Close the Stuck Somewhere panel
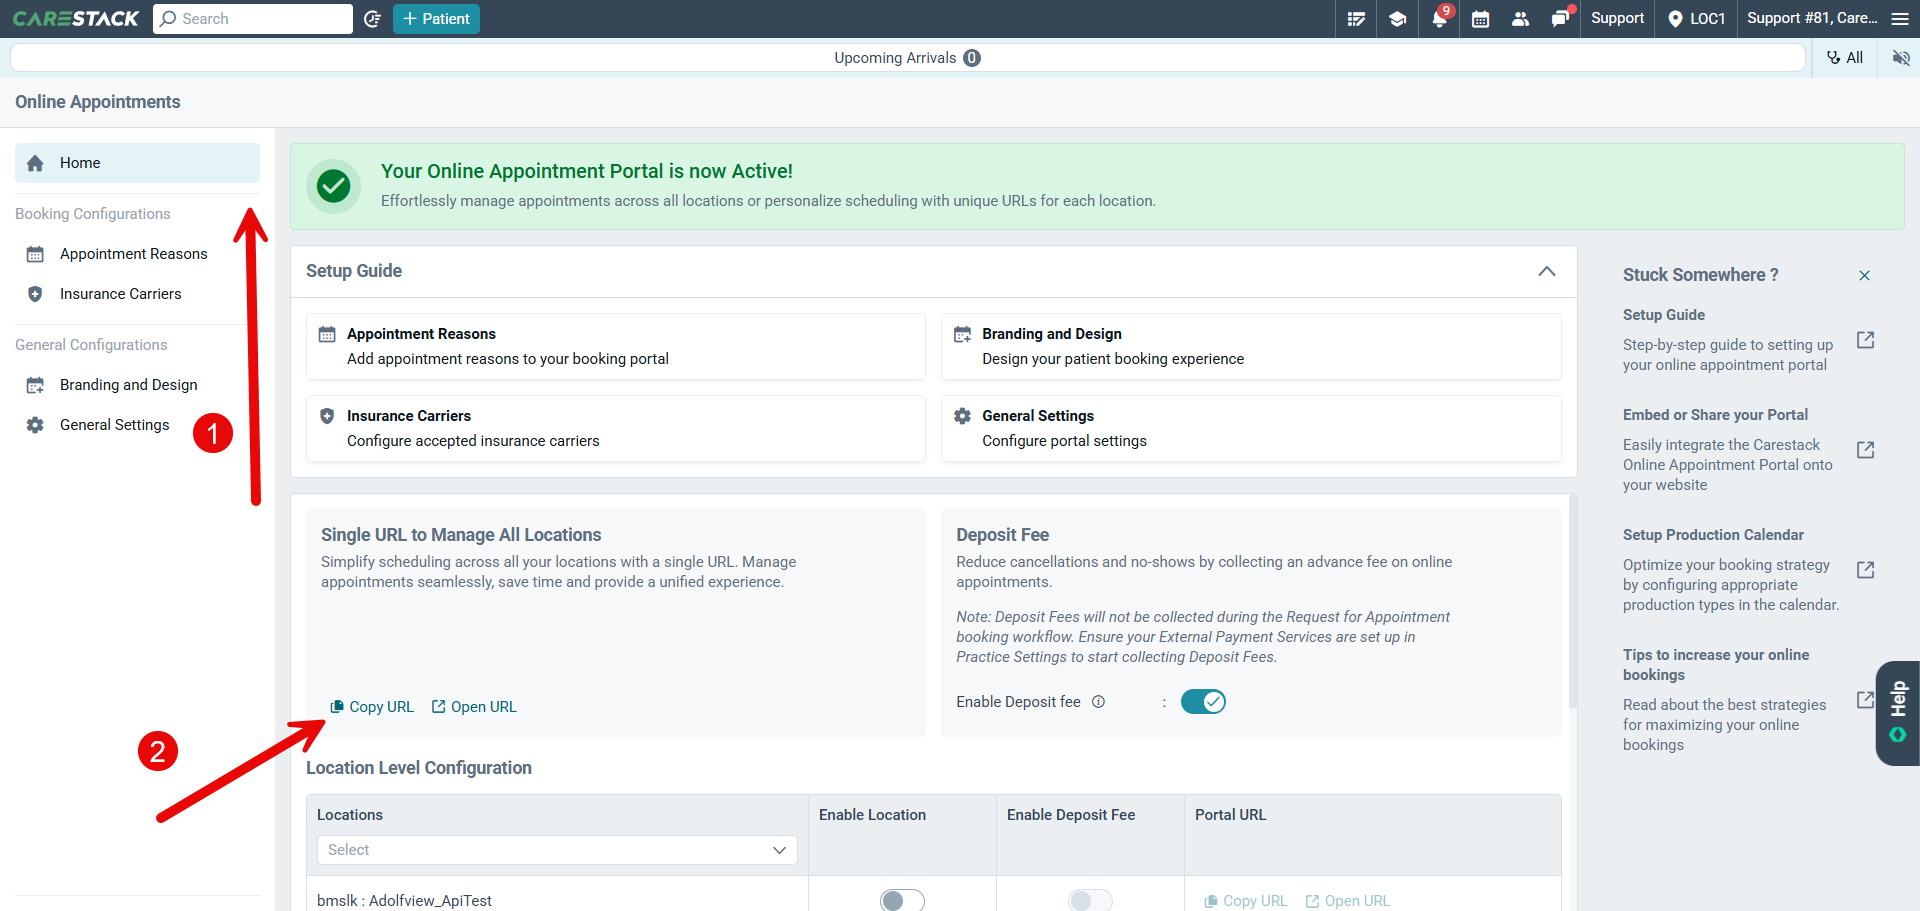1920x911 pixels. click(1864, 276)
